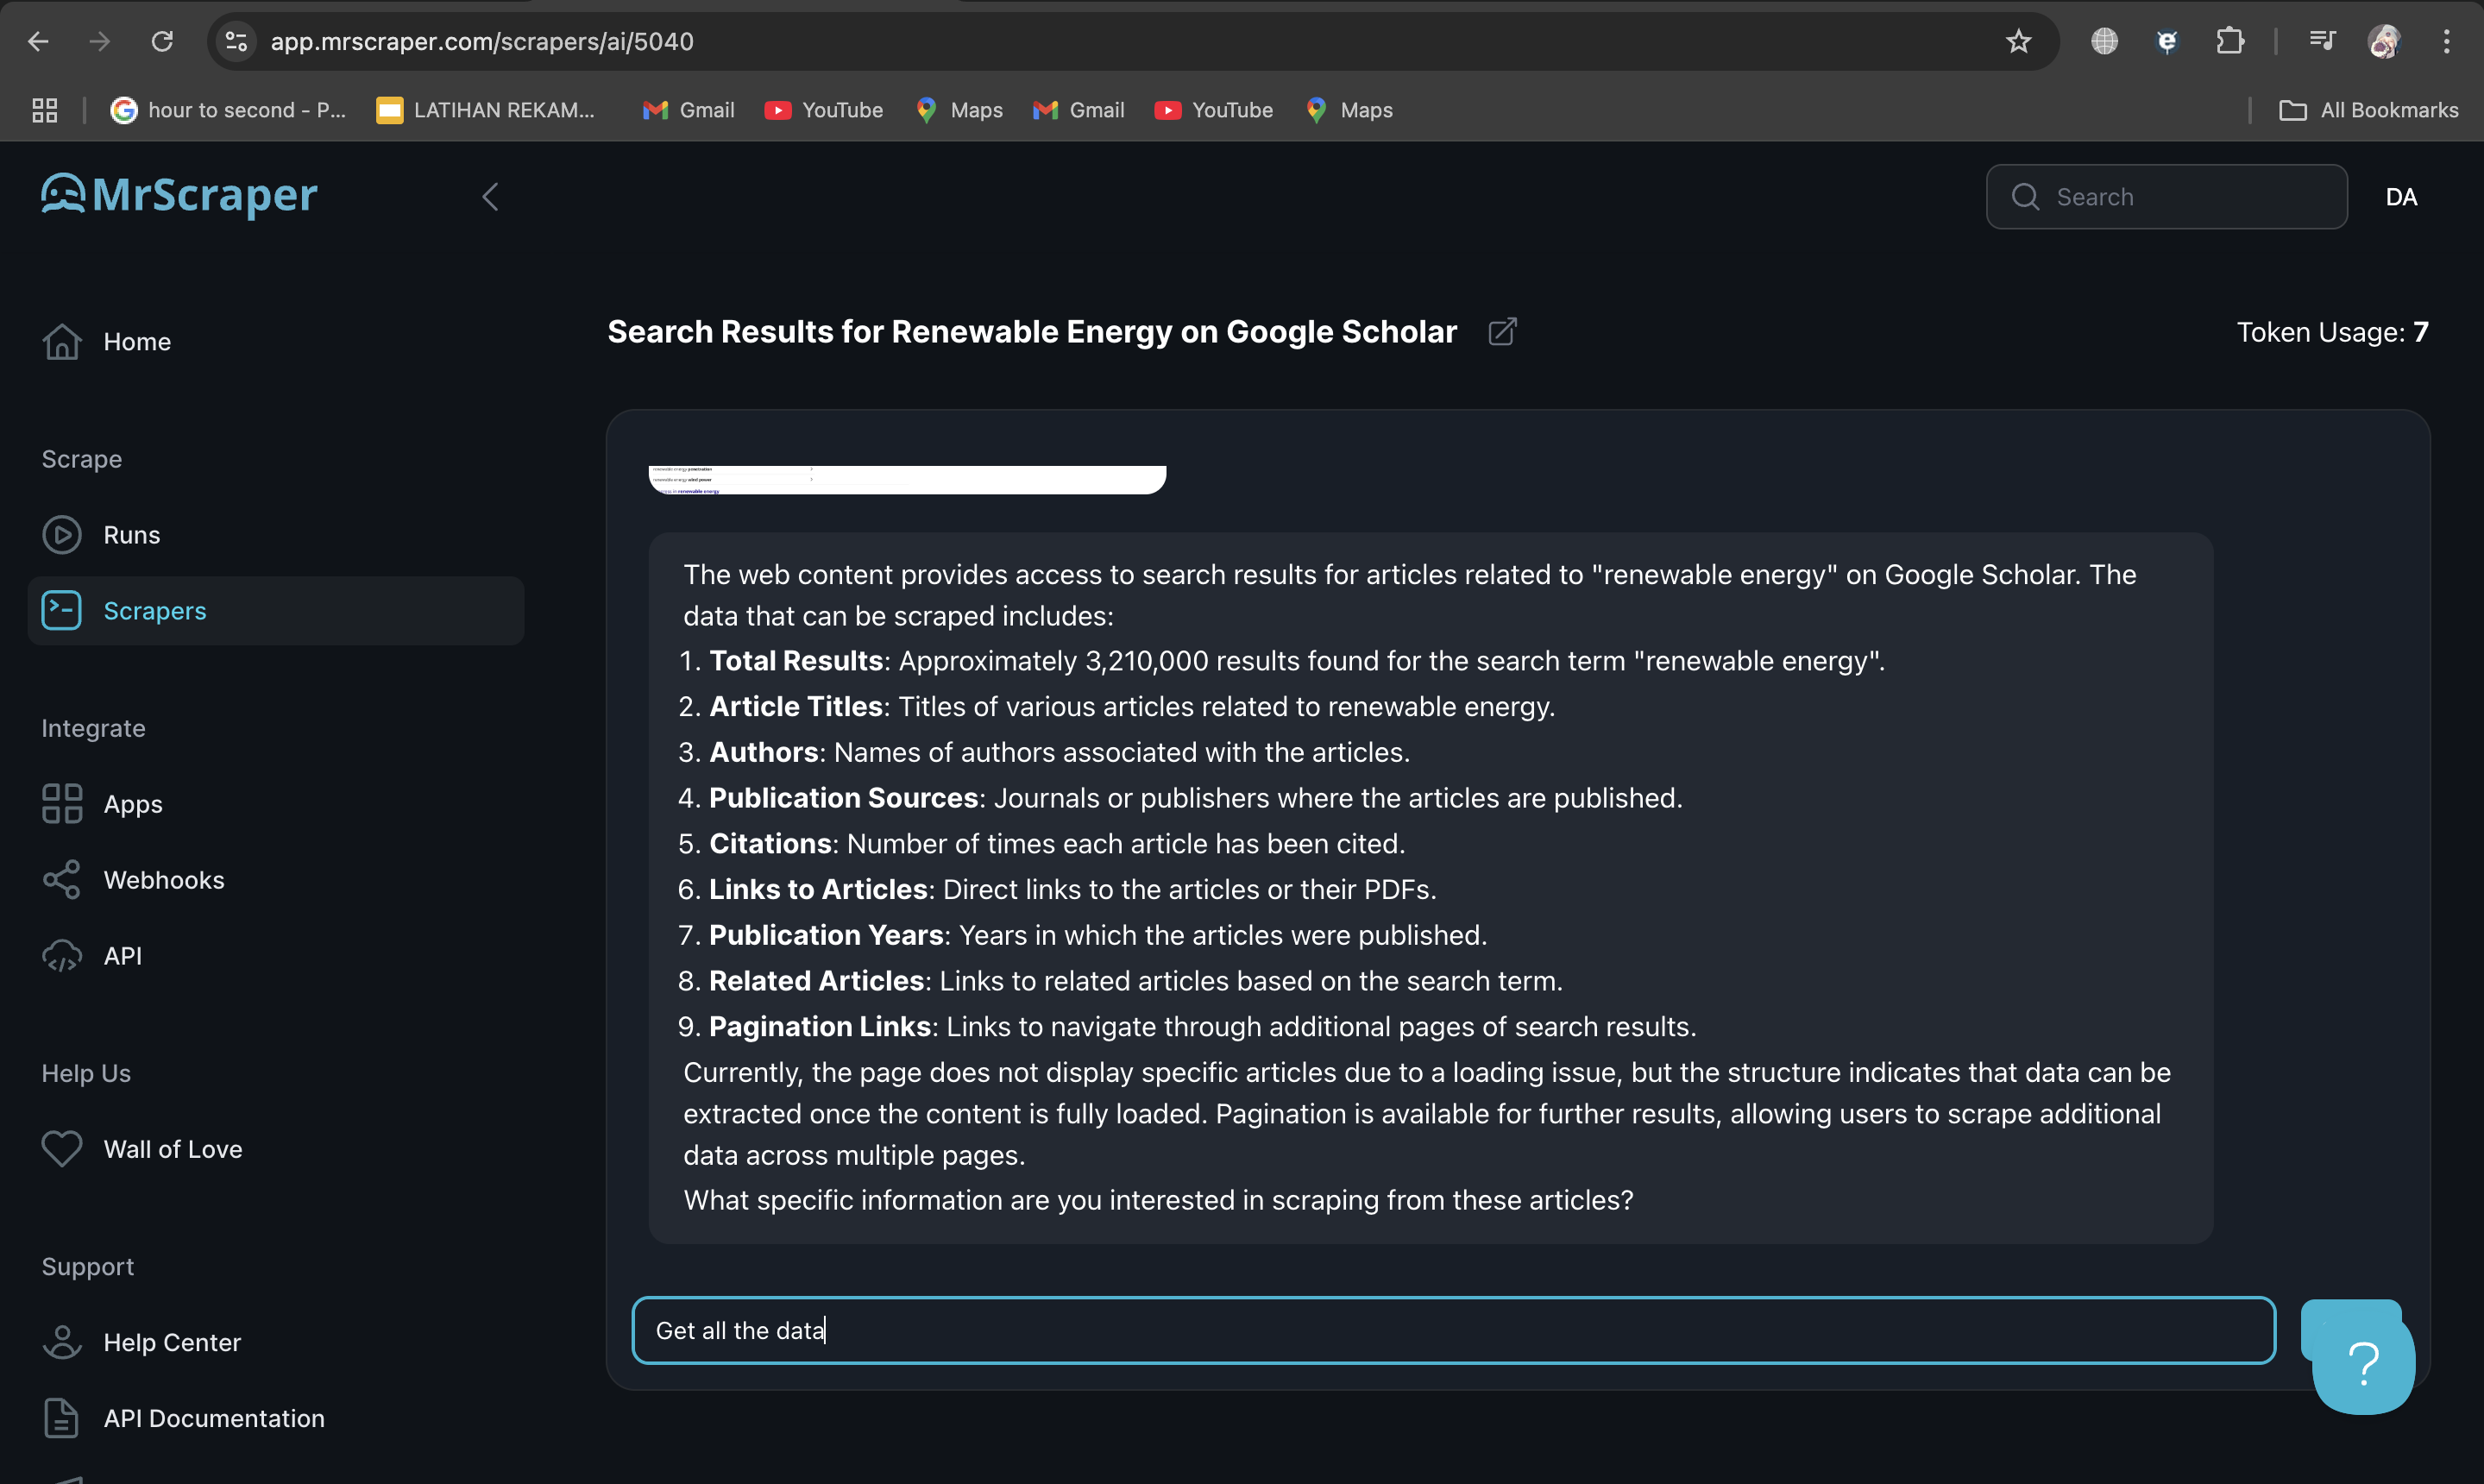Viewport: 2484px width, 1484px height.
Task: Click the Webhooks integration icon
Action: 62,878
